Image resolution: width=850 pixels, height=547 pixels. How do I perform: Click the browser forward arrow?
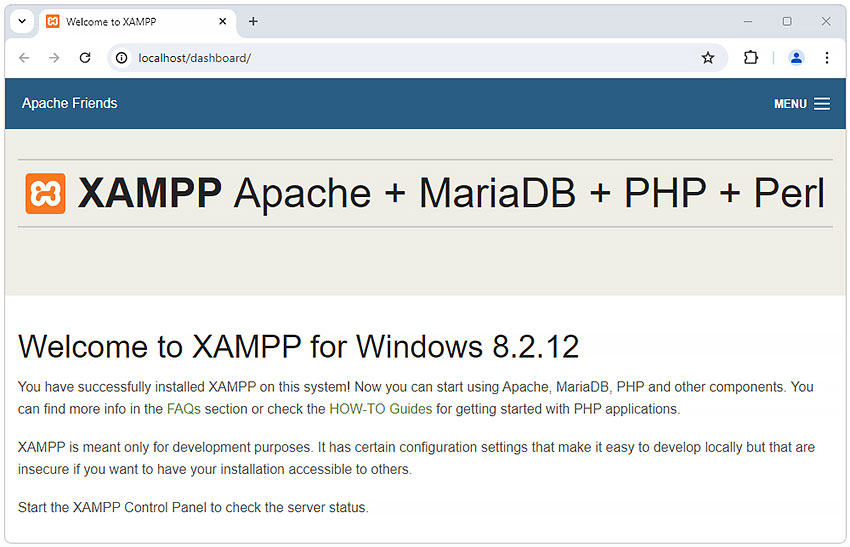(54, 57)
